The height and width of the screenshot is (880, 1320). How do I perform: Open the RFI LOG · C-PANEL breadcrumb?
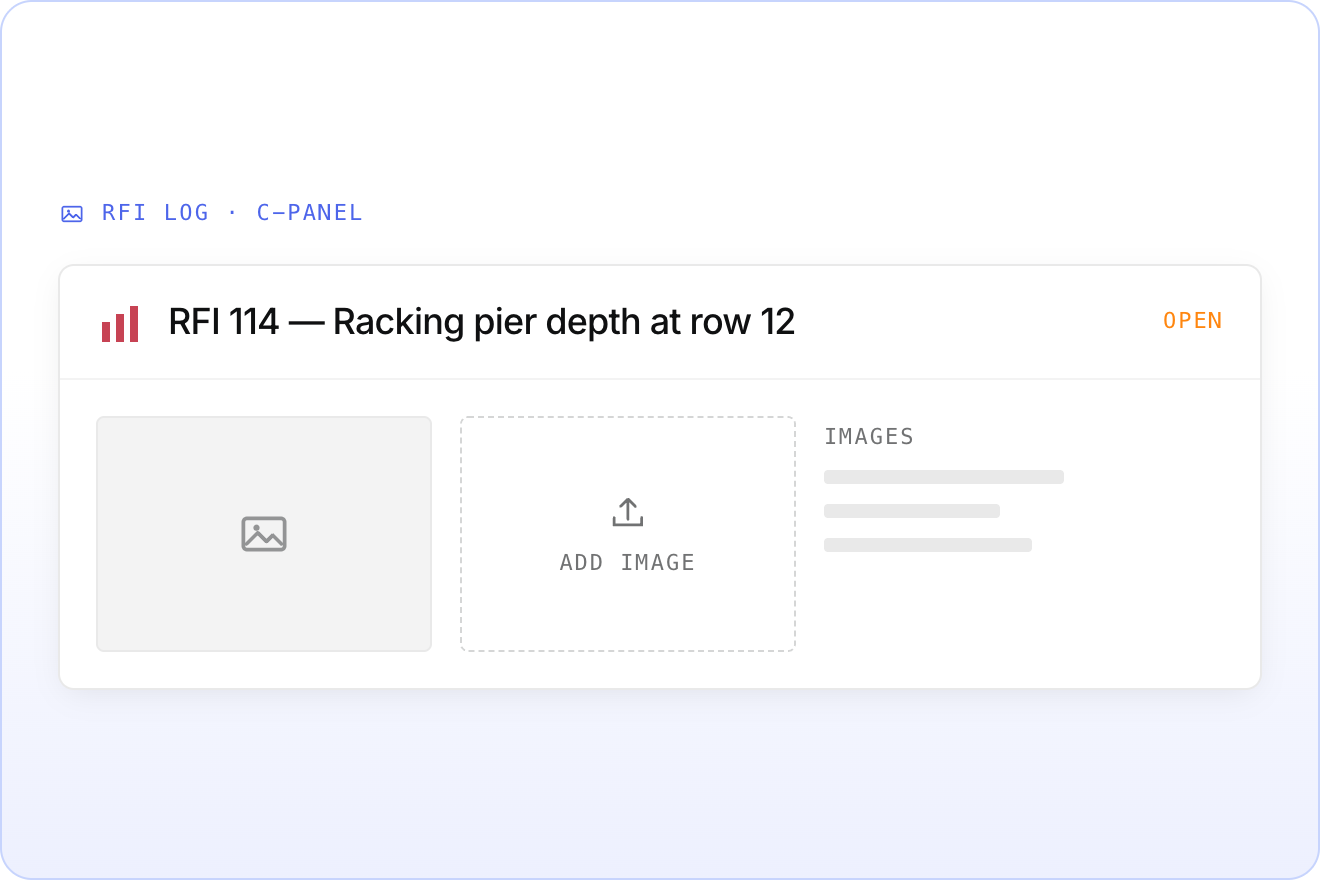point(212,213)
